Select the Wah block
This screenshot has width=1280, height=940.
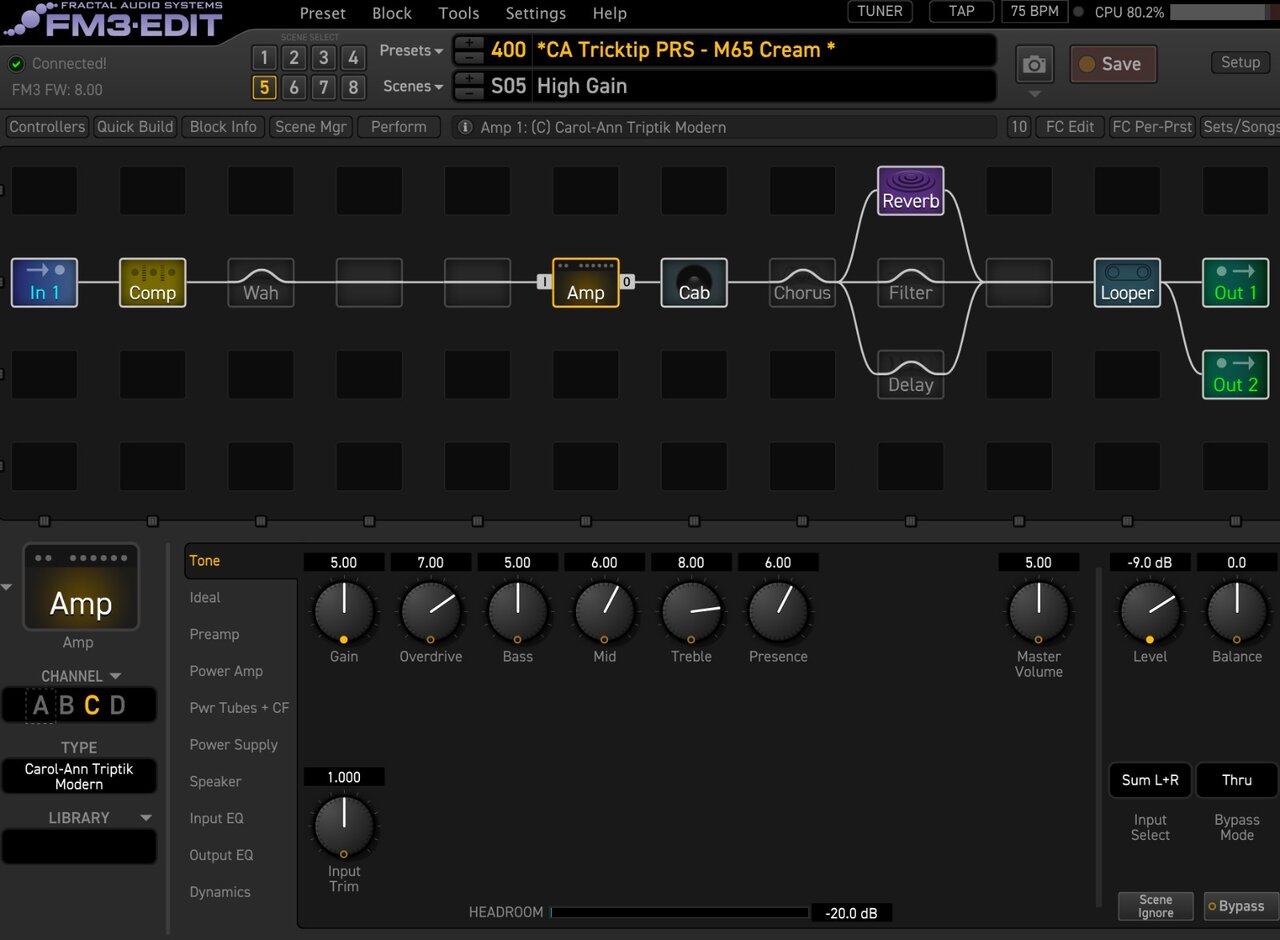pyautogui.click(x=261, y=282)
